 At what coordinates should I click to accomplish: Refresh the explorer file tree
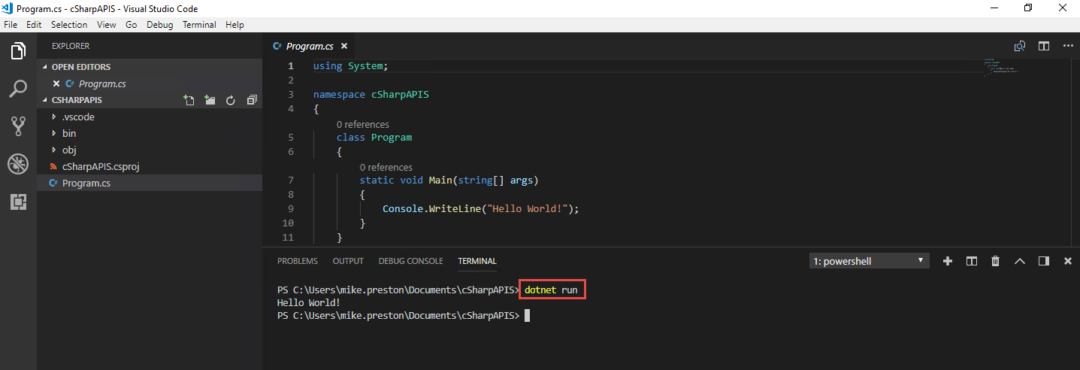[231, 100]
